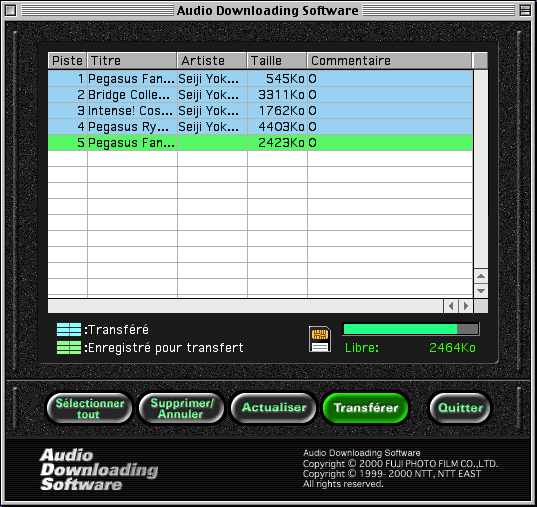Refresh list with Actualiser button
Screen dimensions: 537x507
point(274,408)
